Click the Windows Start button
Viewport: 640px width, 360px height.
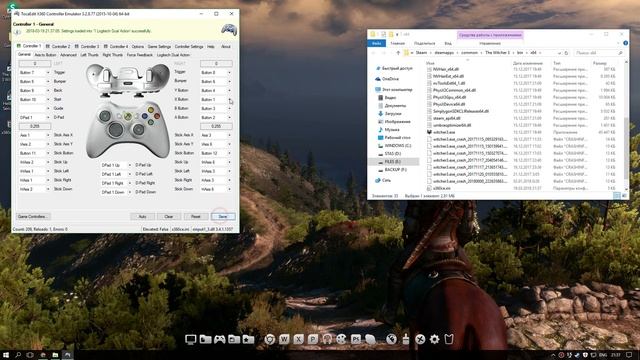tap(6, 355)
